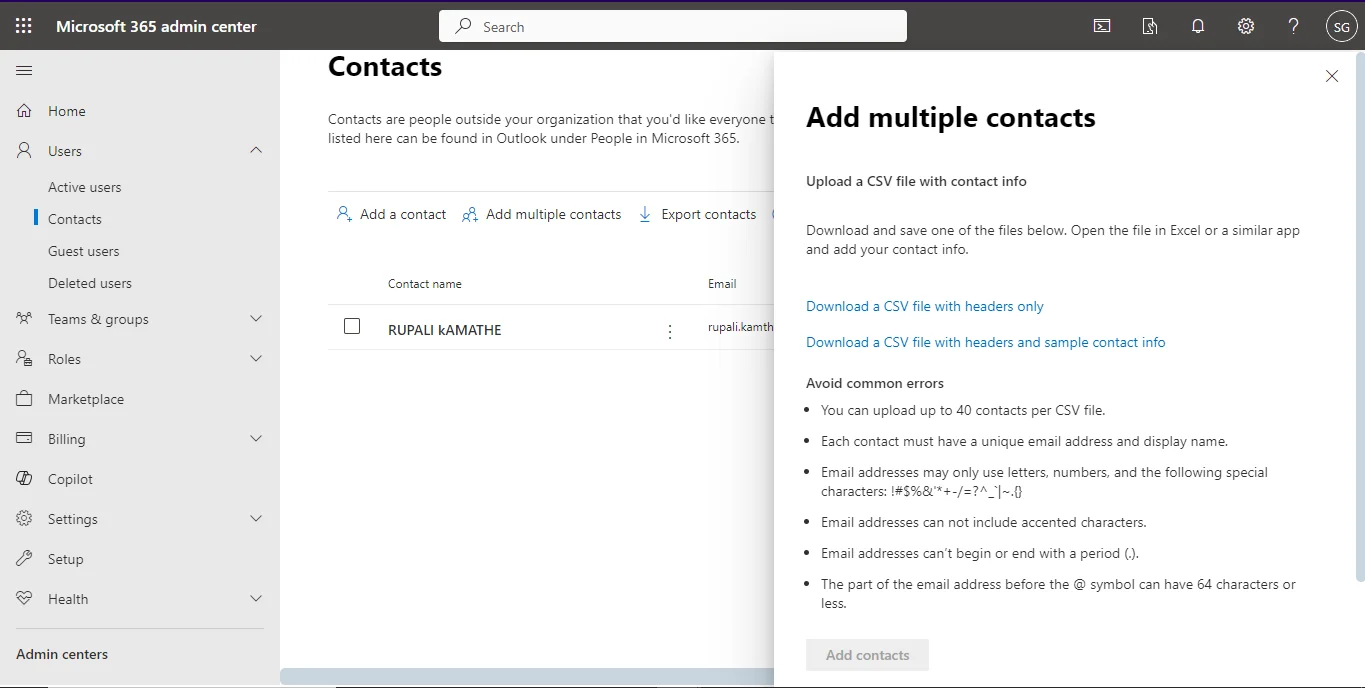1365x688 pixels.
Task: Open Guest users page
Action: click(x=84, y=251)
